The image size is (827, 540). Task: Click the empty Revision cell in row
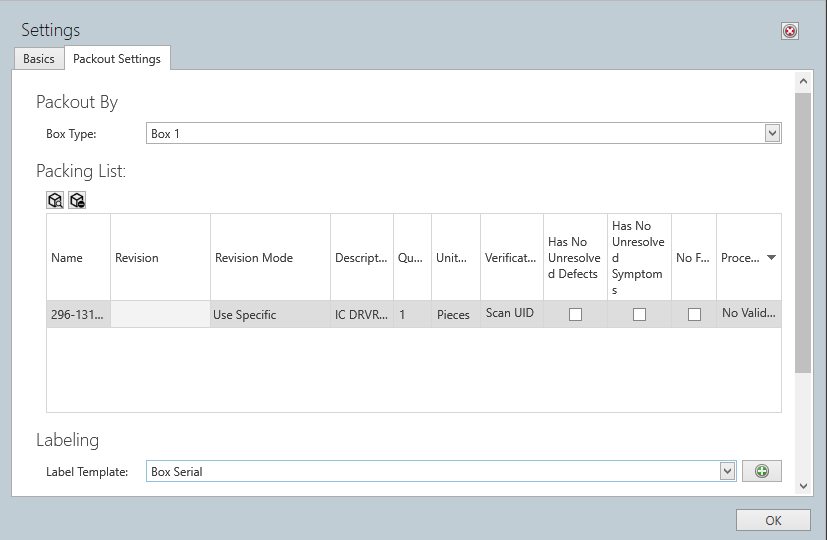160,314
